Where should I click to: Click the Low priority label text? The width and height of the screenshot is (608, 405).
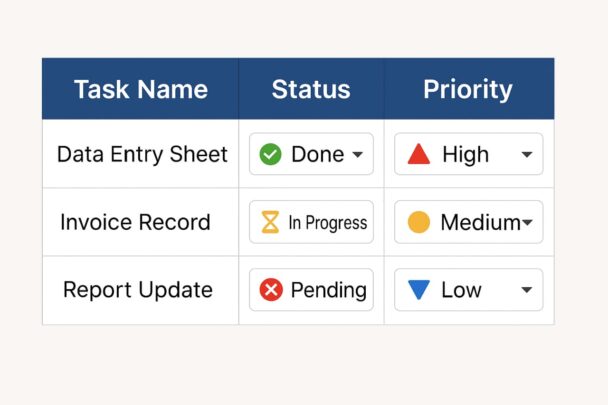coord(461,290)
